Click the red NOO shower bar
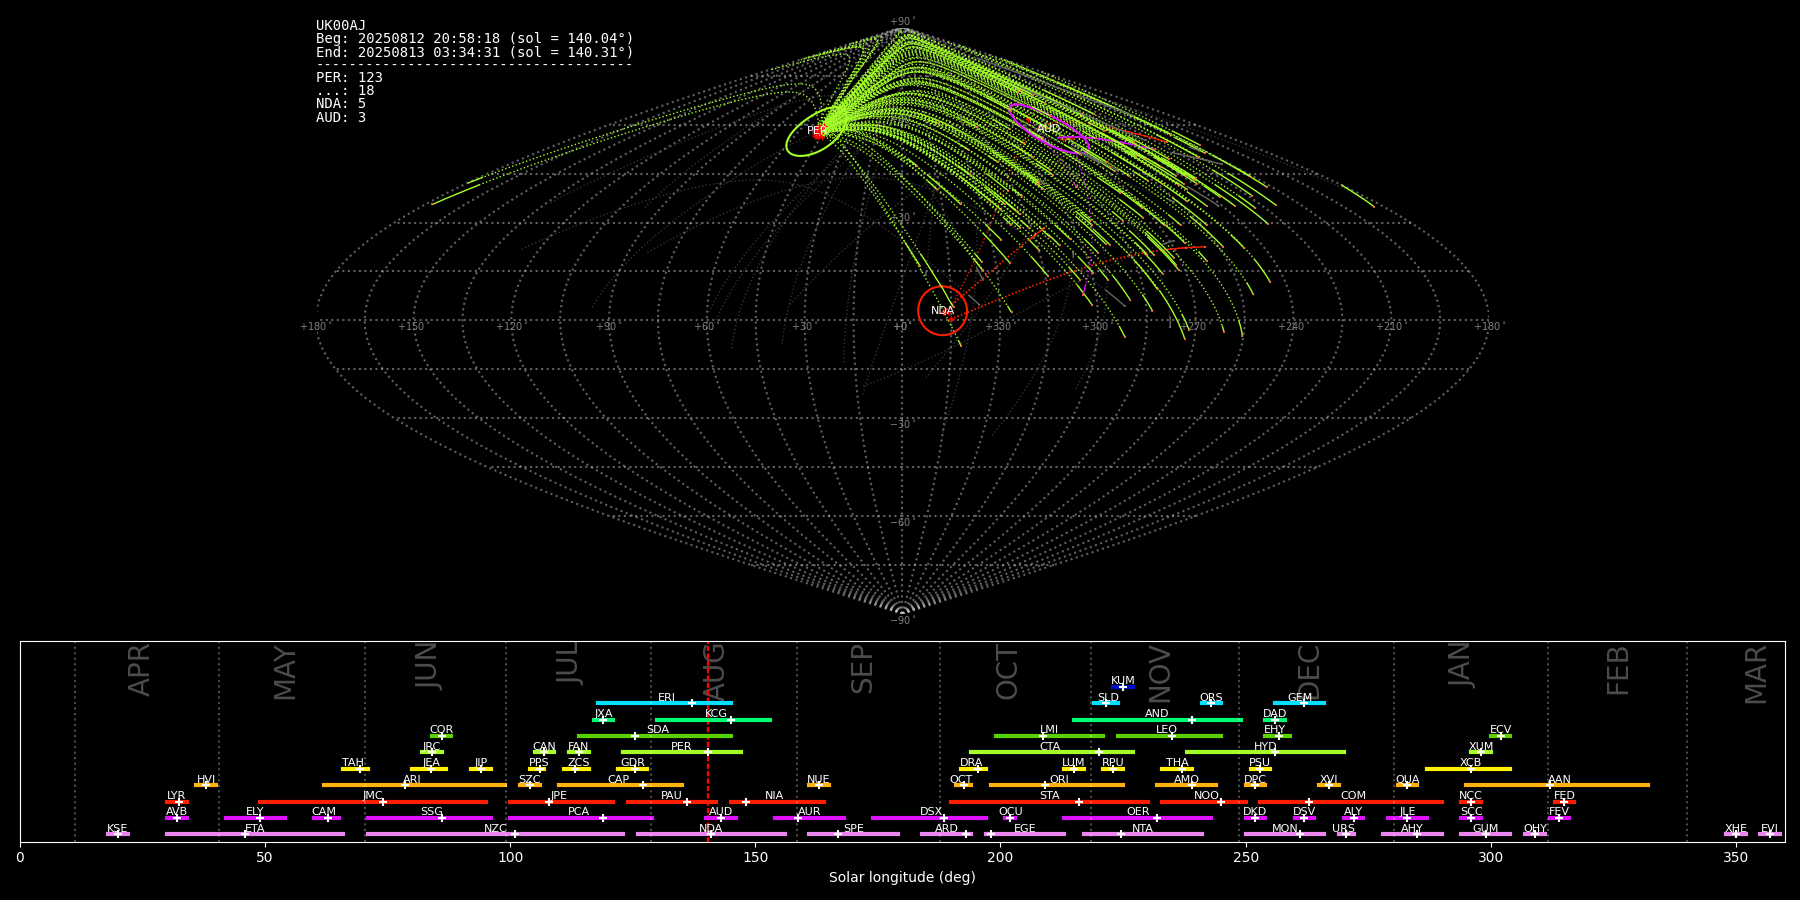The width and height of the screenshot is (1800, 900). click(x=1204, y=801)
